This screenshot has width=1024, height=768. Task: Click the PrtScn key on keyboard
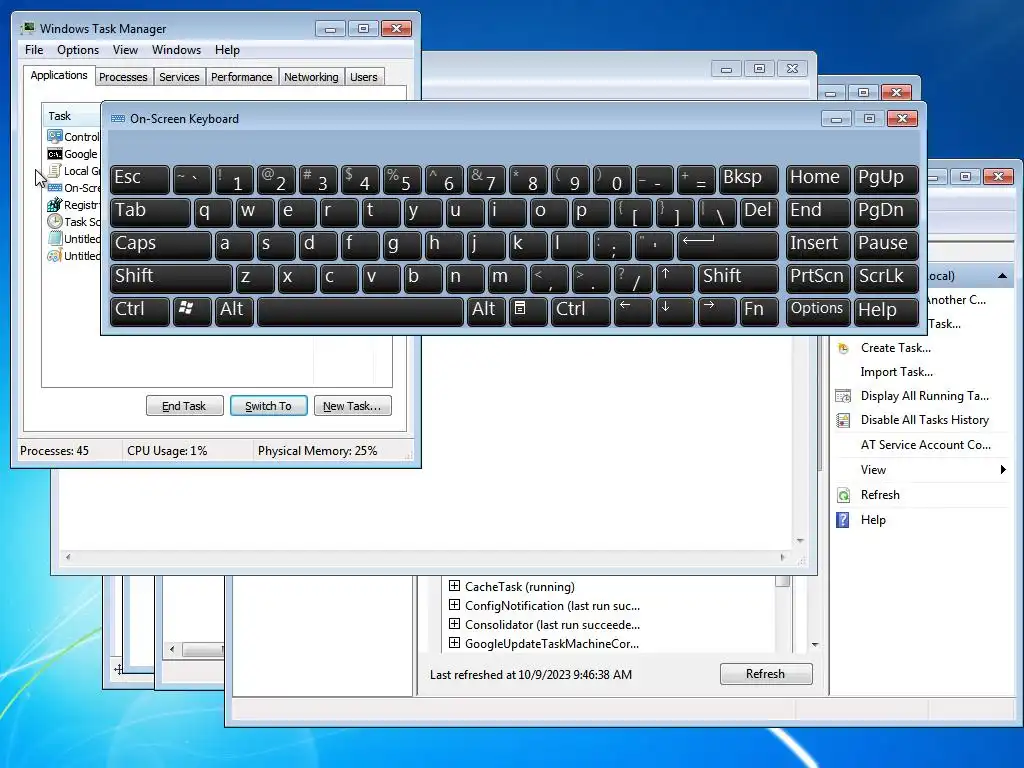pyautogui.click(x=818, y=278)
